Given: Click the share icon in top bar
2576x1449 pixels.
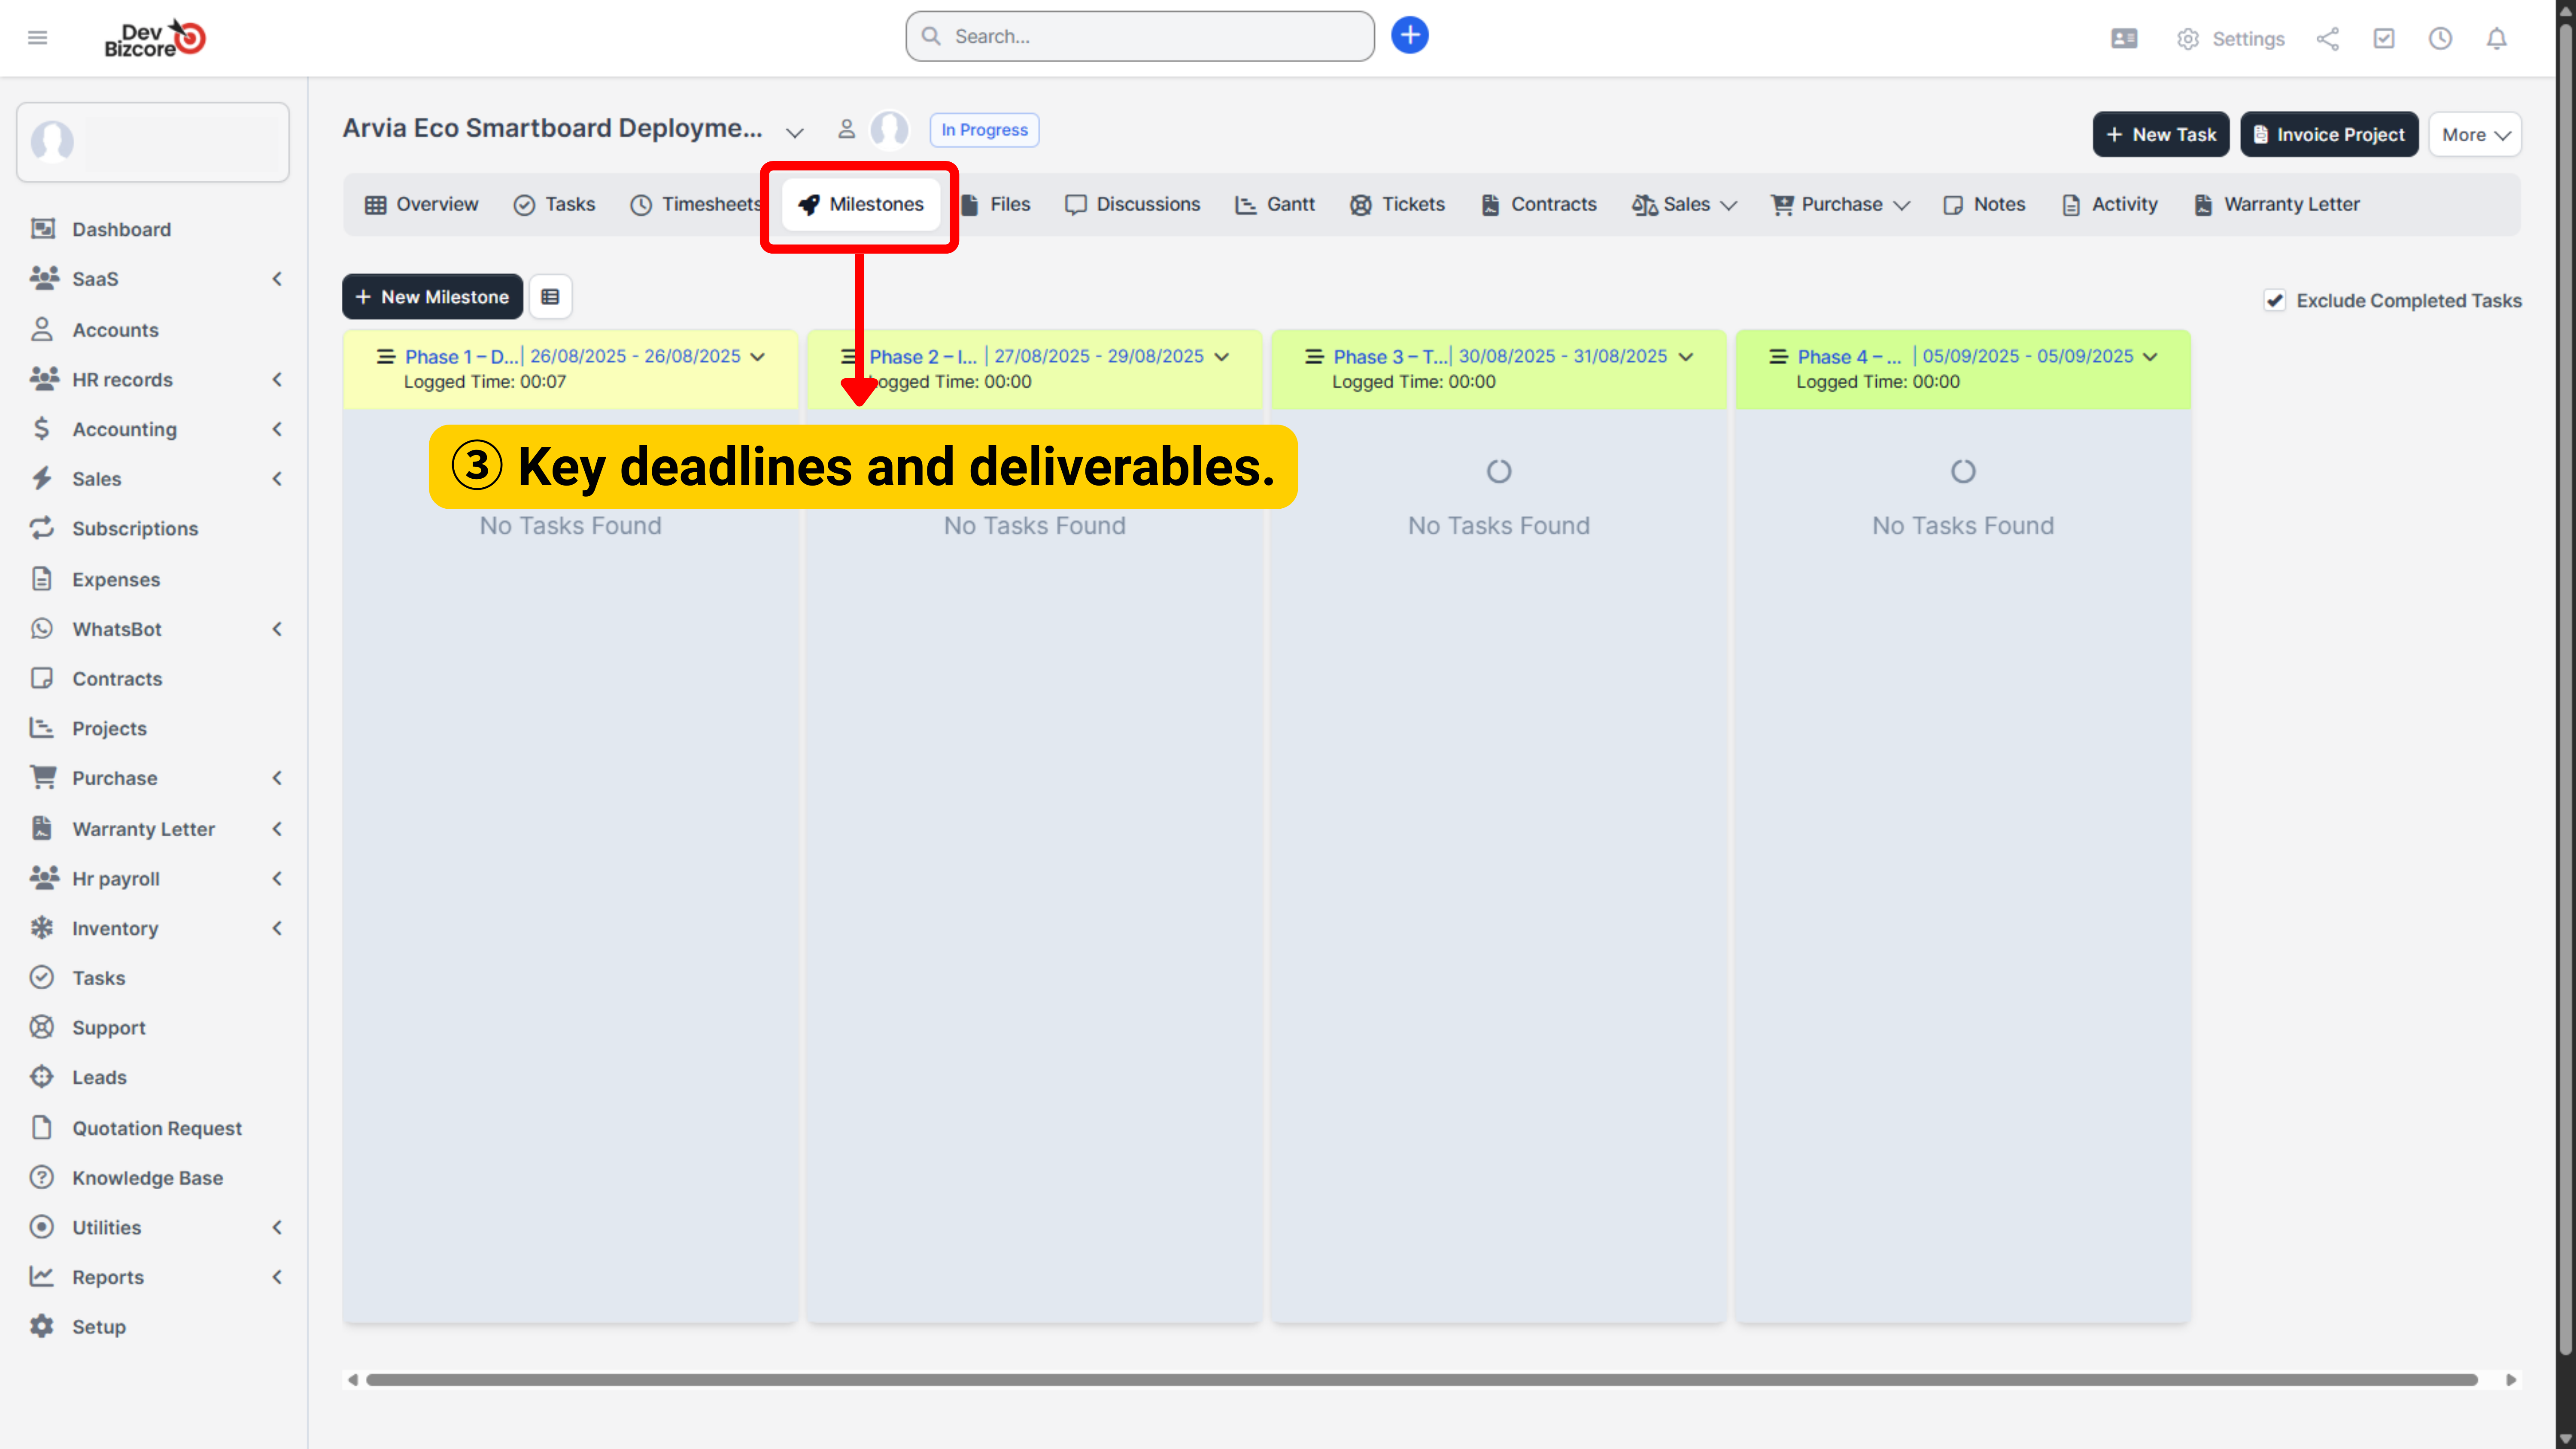Looking at the screenshot, I should click(2327, 39).
